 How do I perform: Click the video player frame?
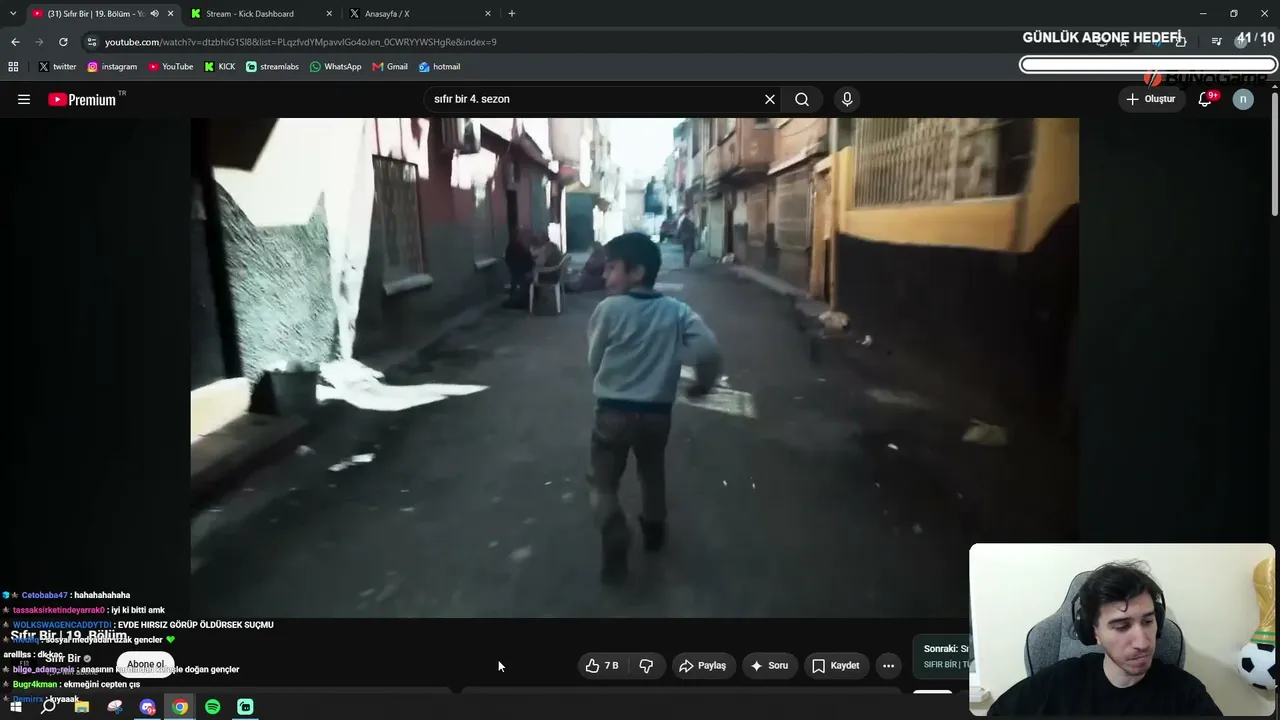[635, 367]
